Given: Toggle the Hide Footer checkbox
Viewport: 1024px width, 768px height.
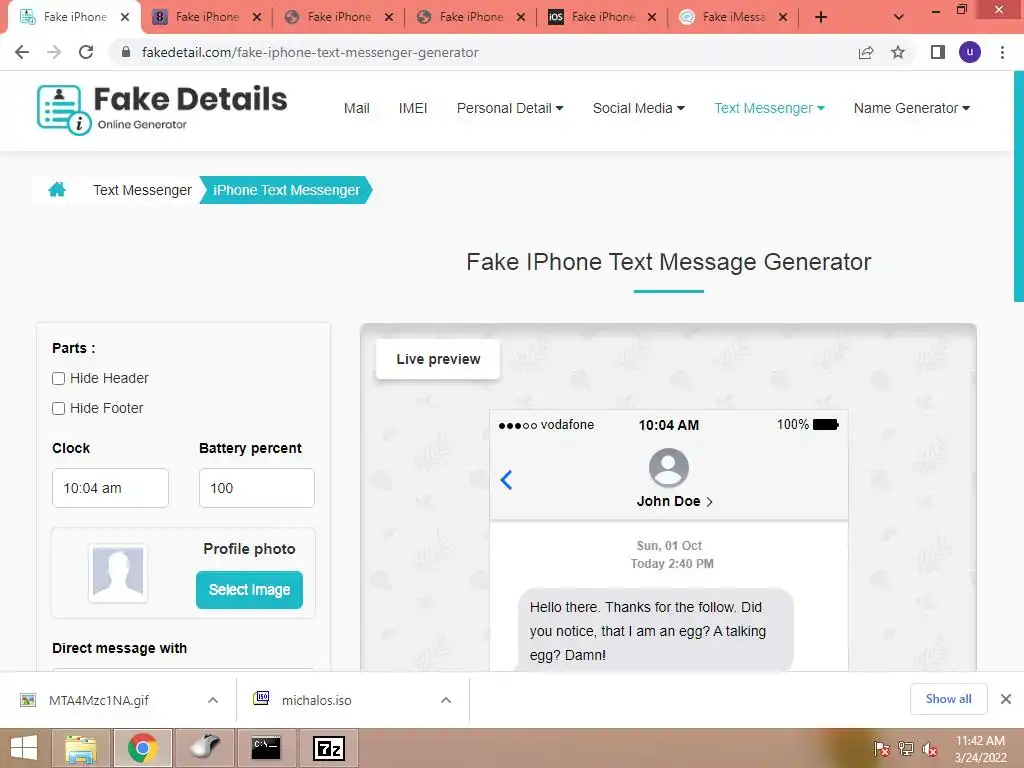Looking at the screenshot, I should (58, 408).
